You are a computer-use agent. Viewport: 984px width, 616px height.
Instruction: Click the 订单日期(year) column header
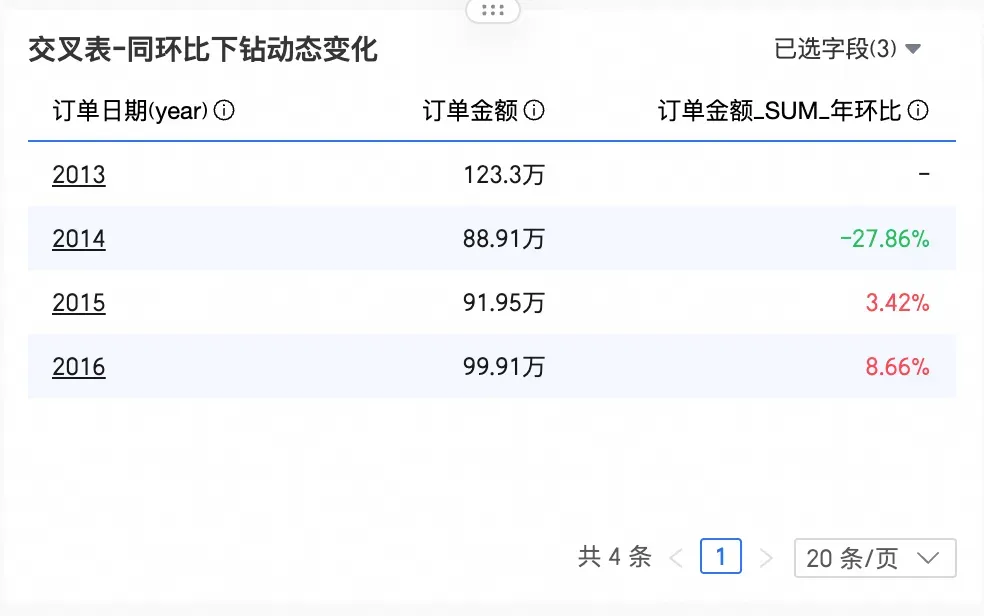click(x=130, y=110)
